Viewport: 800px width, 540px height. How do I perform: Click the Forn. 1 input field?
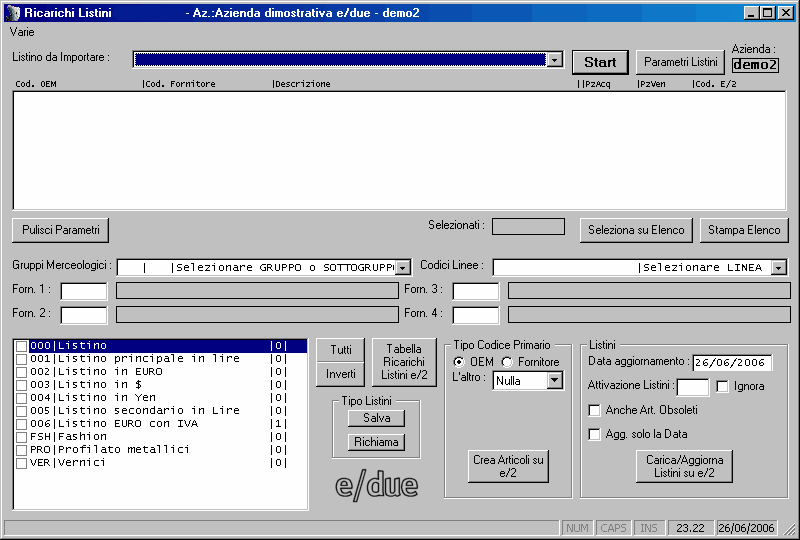(84, 291)
